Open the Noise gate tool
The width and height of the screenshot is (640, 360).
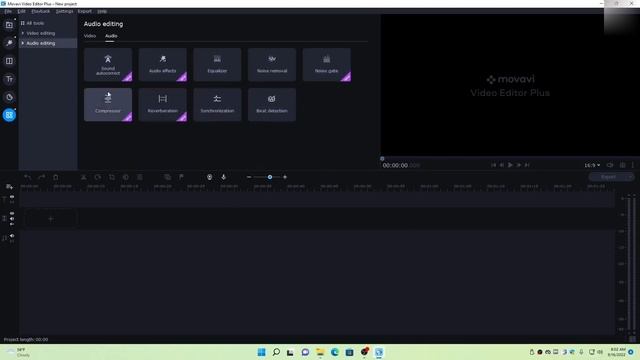(x=327, y=64)
